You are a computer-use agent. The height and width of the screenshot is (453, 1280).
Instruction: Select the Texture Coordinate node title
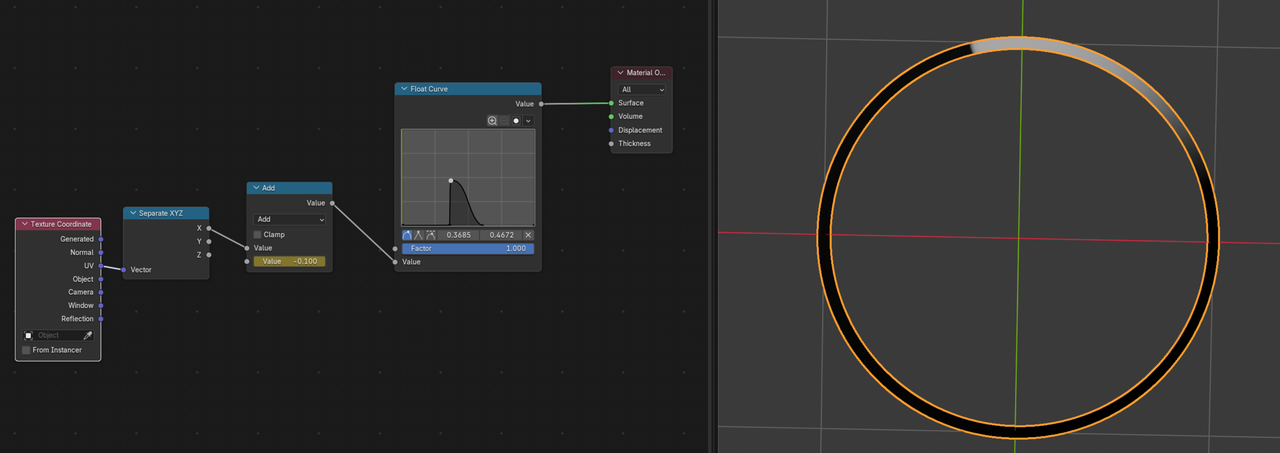click(61, 224)
